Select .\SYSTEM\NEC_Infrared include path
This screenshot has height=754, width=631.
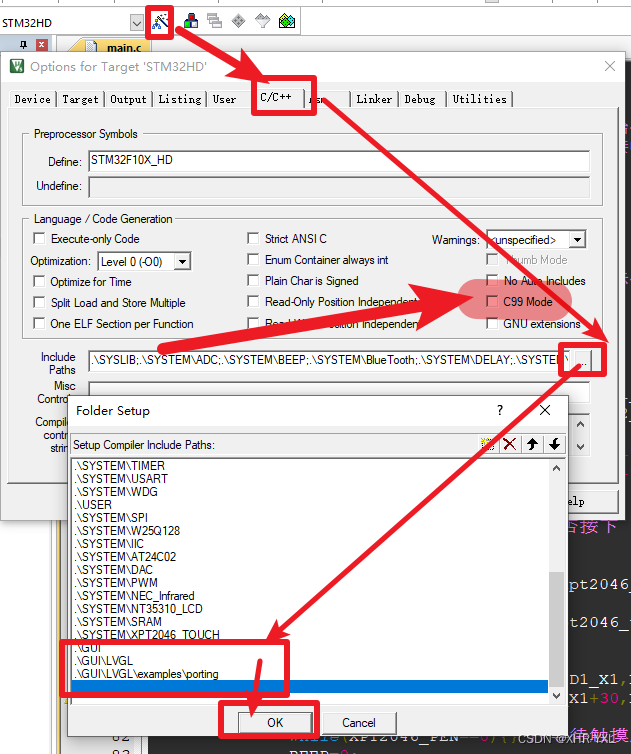(310, 595)
